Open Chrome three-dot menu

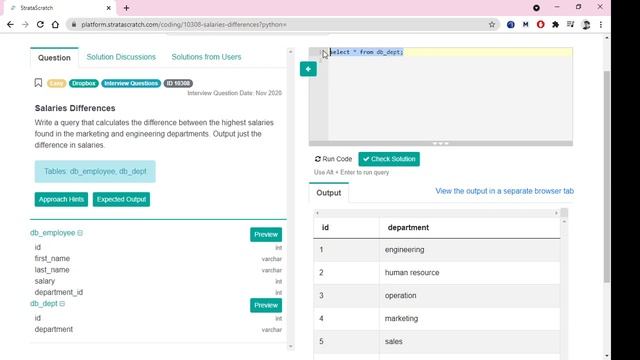(600, 24)
